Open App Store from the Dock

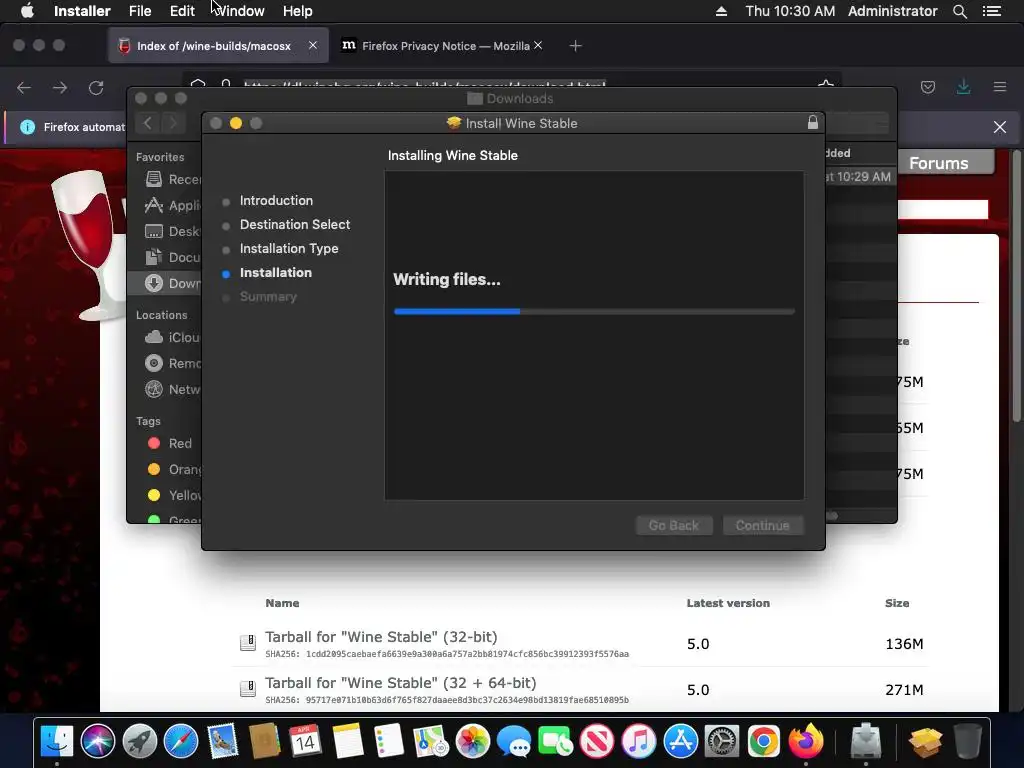coord(680,741)
